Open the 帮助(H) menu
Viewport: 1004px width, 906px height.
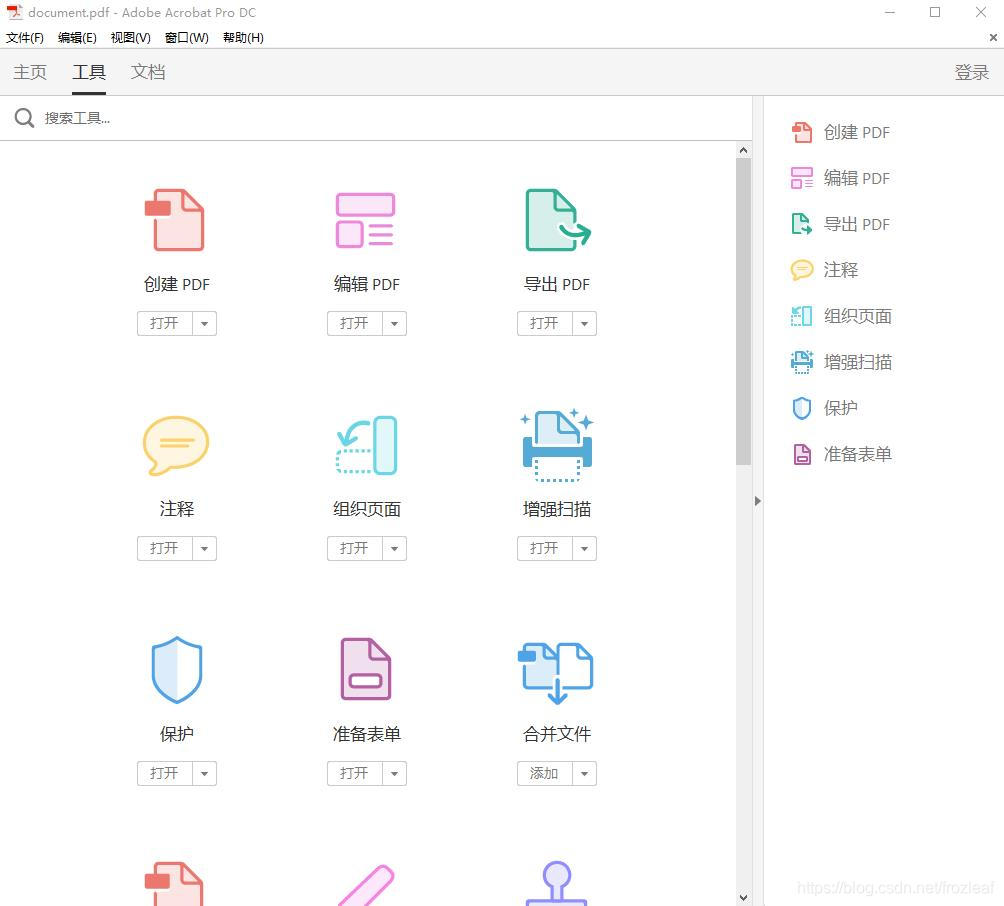coord(243,38)
